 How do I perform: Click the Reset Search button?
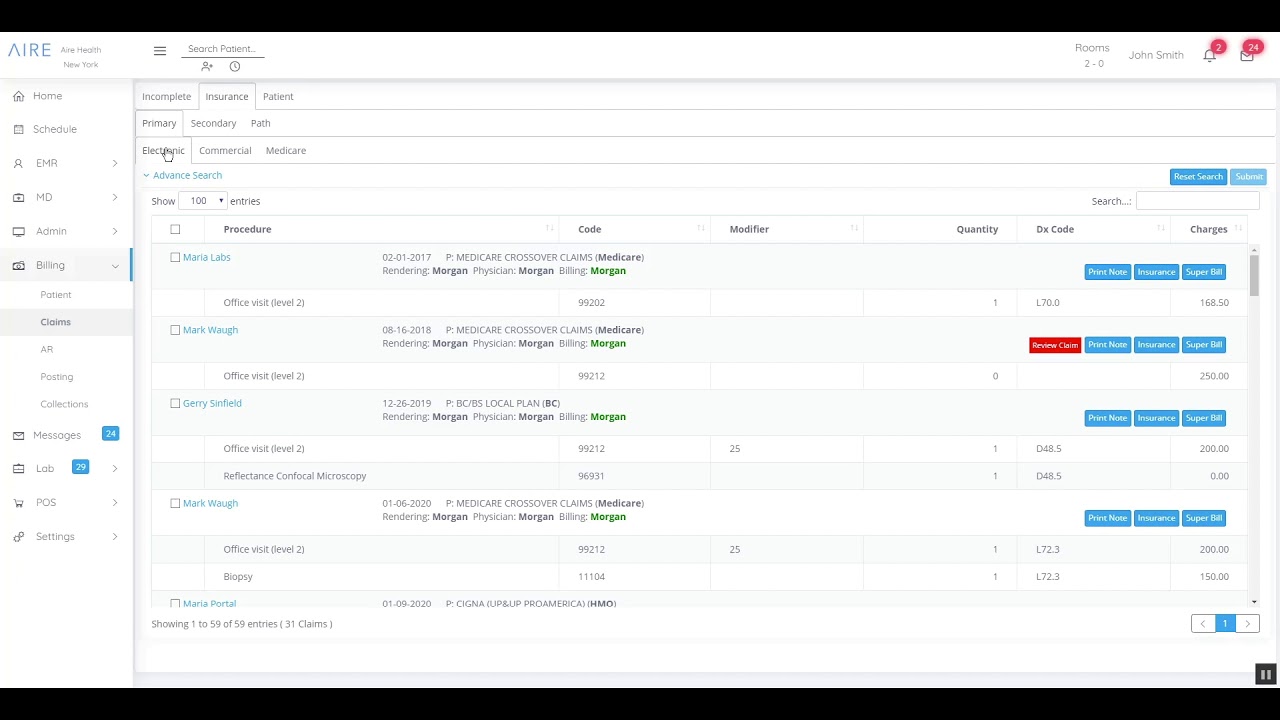[1198, 176]
